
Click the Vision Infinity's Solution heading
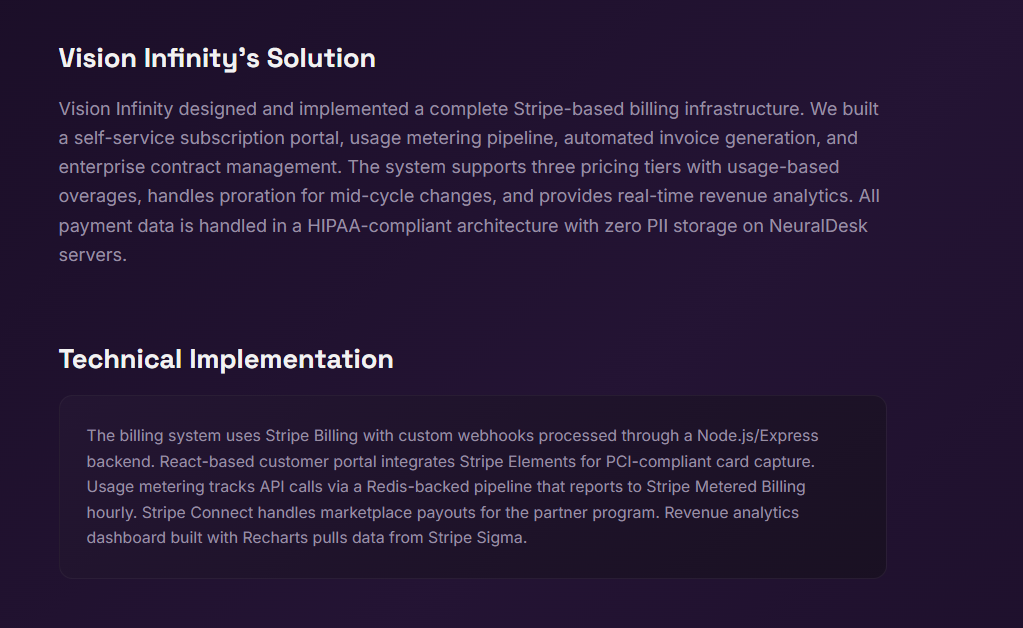[x=217, y=59]
